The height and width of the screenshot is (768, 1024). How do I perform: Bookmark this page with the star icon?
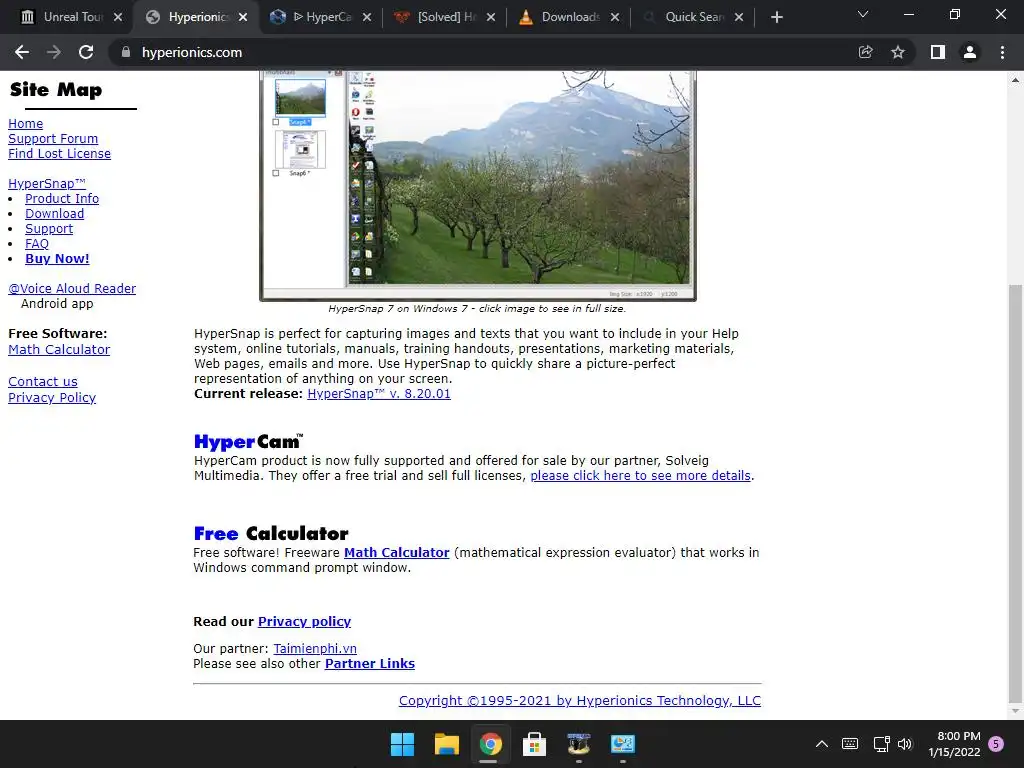(898, 52)
